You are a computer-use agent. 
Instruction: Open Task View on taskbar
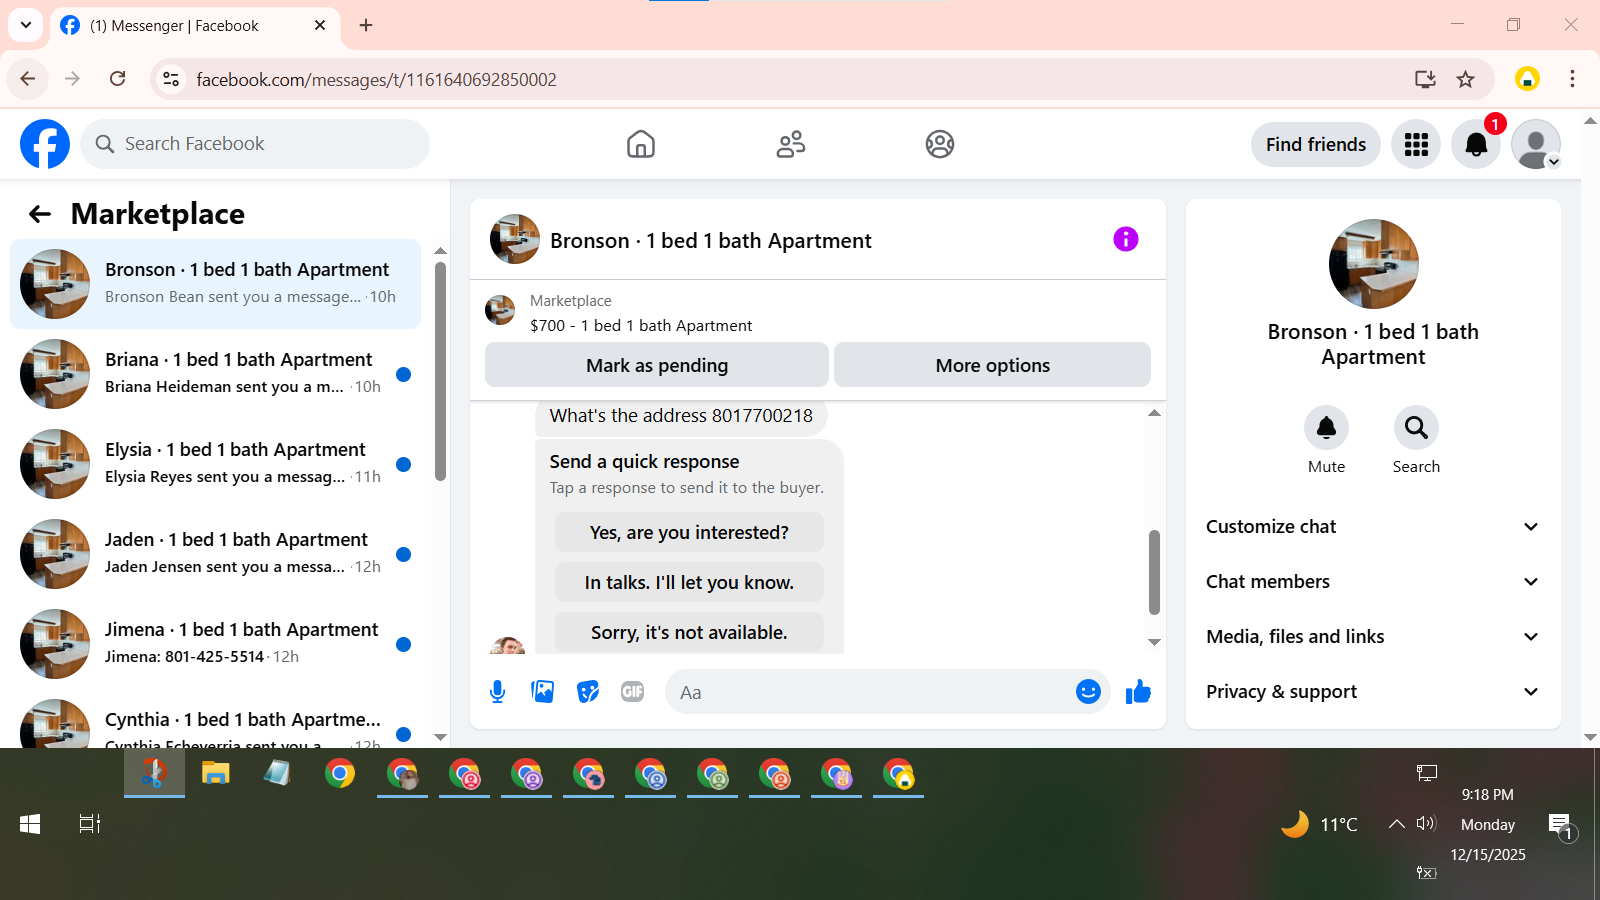[90, 824]
